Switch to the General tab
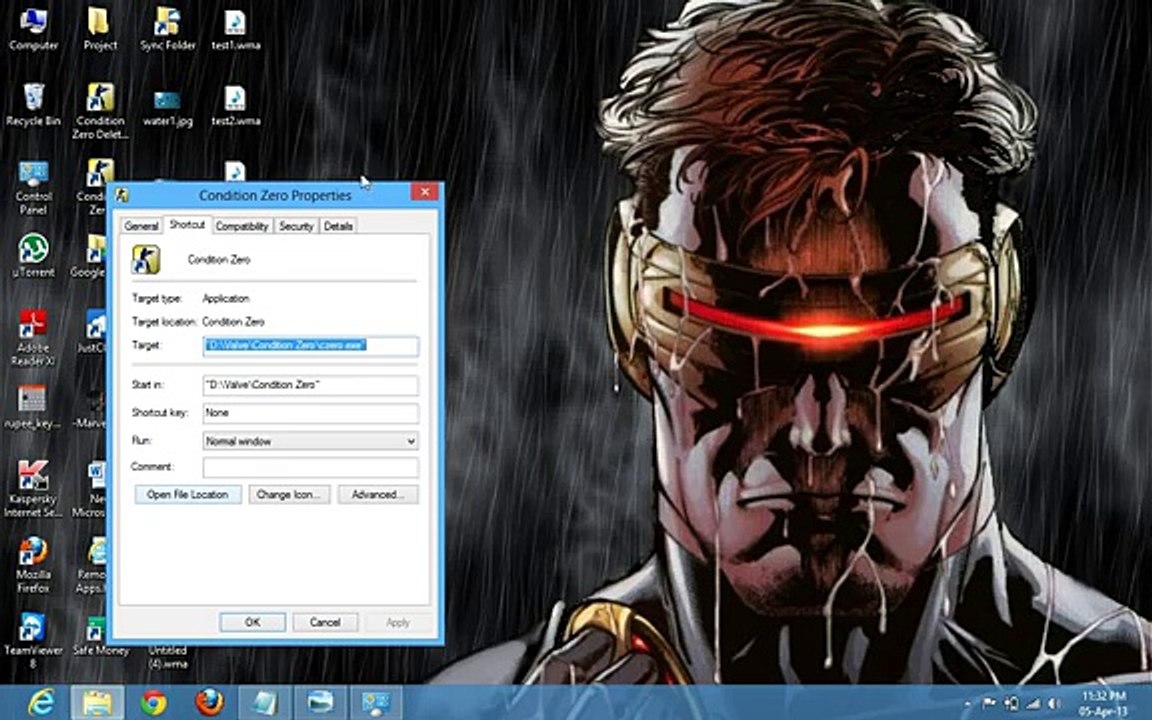The image size is (1152, 720). [x=141, y=226]
